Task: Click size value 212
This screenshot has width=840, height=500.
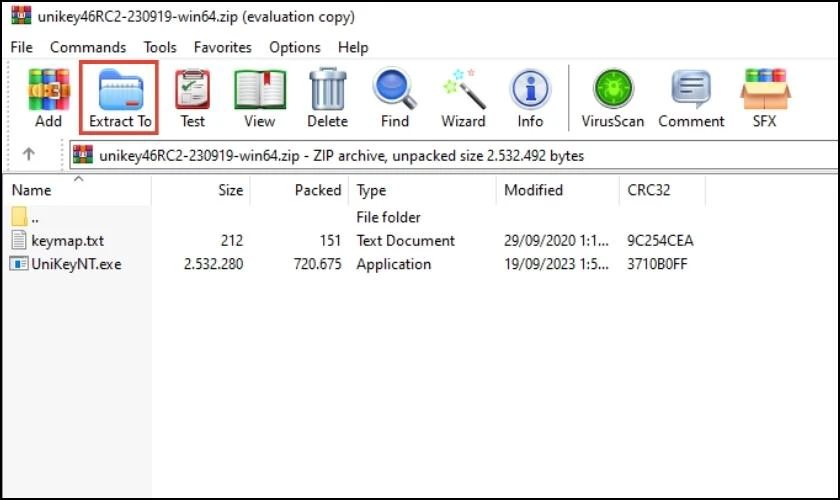Action: [232, 241]
